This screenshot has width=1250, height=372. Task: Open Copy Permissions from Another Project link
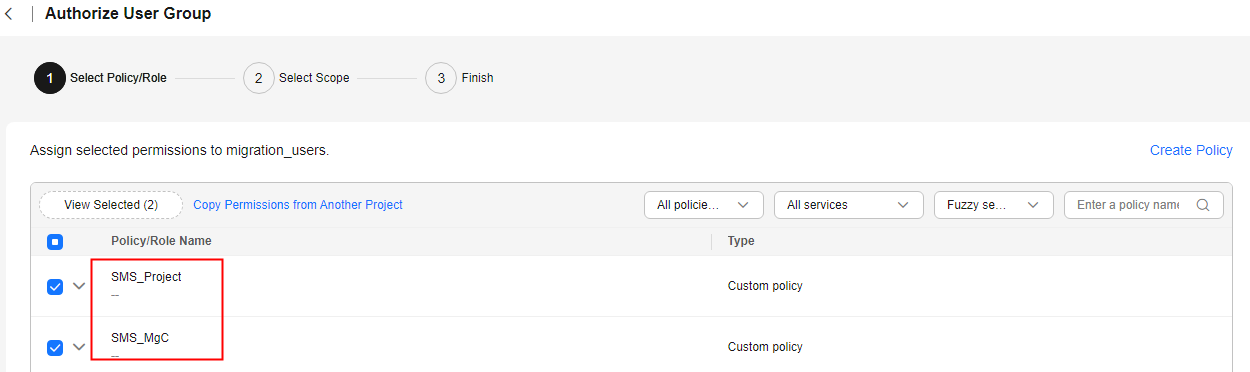298,205
